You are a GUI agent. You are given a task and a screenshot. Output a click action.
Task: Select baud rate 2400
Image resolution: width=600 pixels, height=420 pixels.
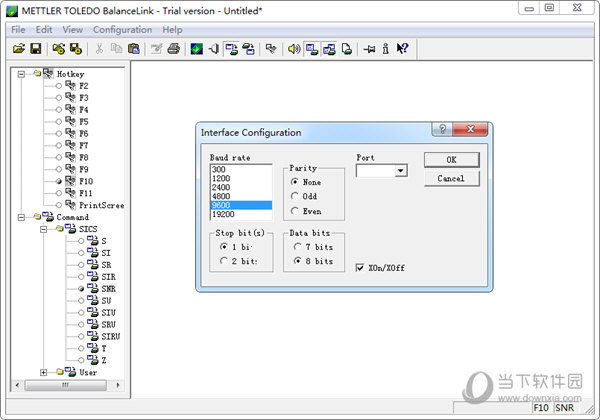(x=241, y=187)
